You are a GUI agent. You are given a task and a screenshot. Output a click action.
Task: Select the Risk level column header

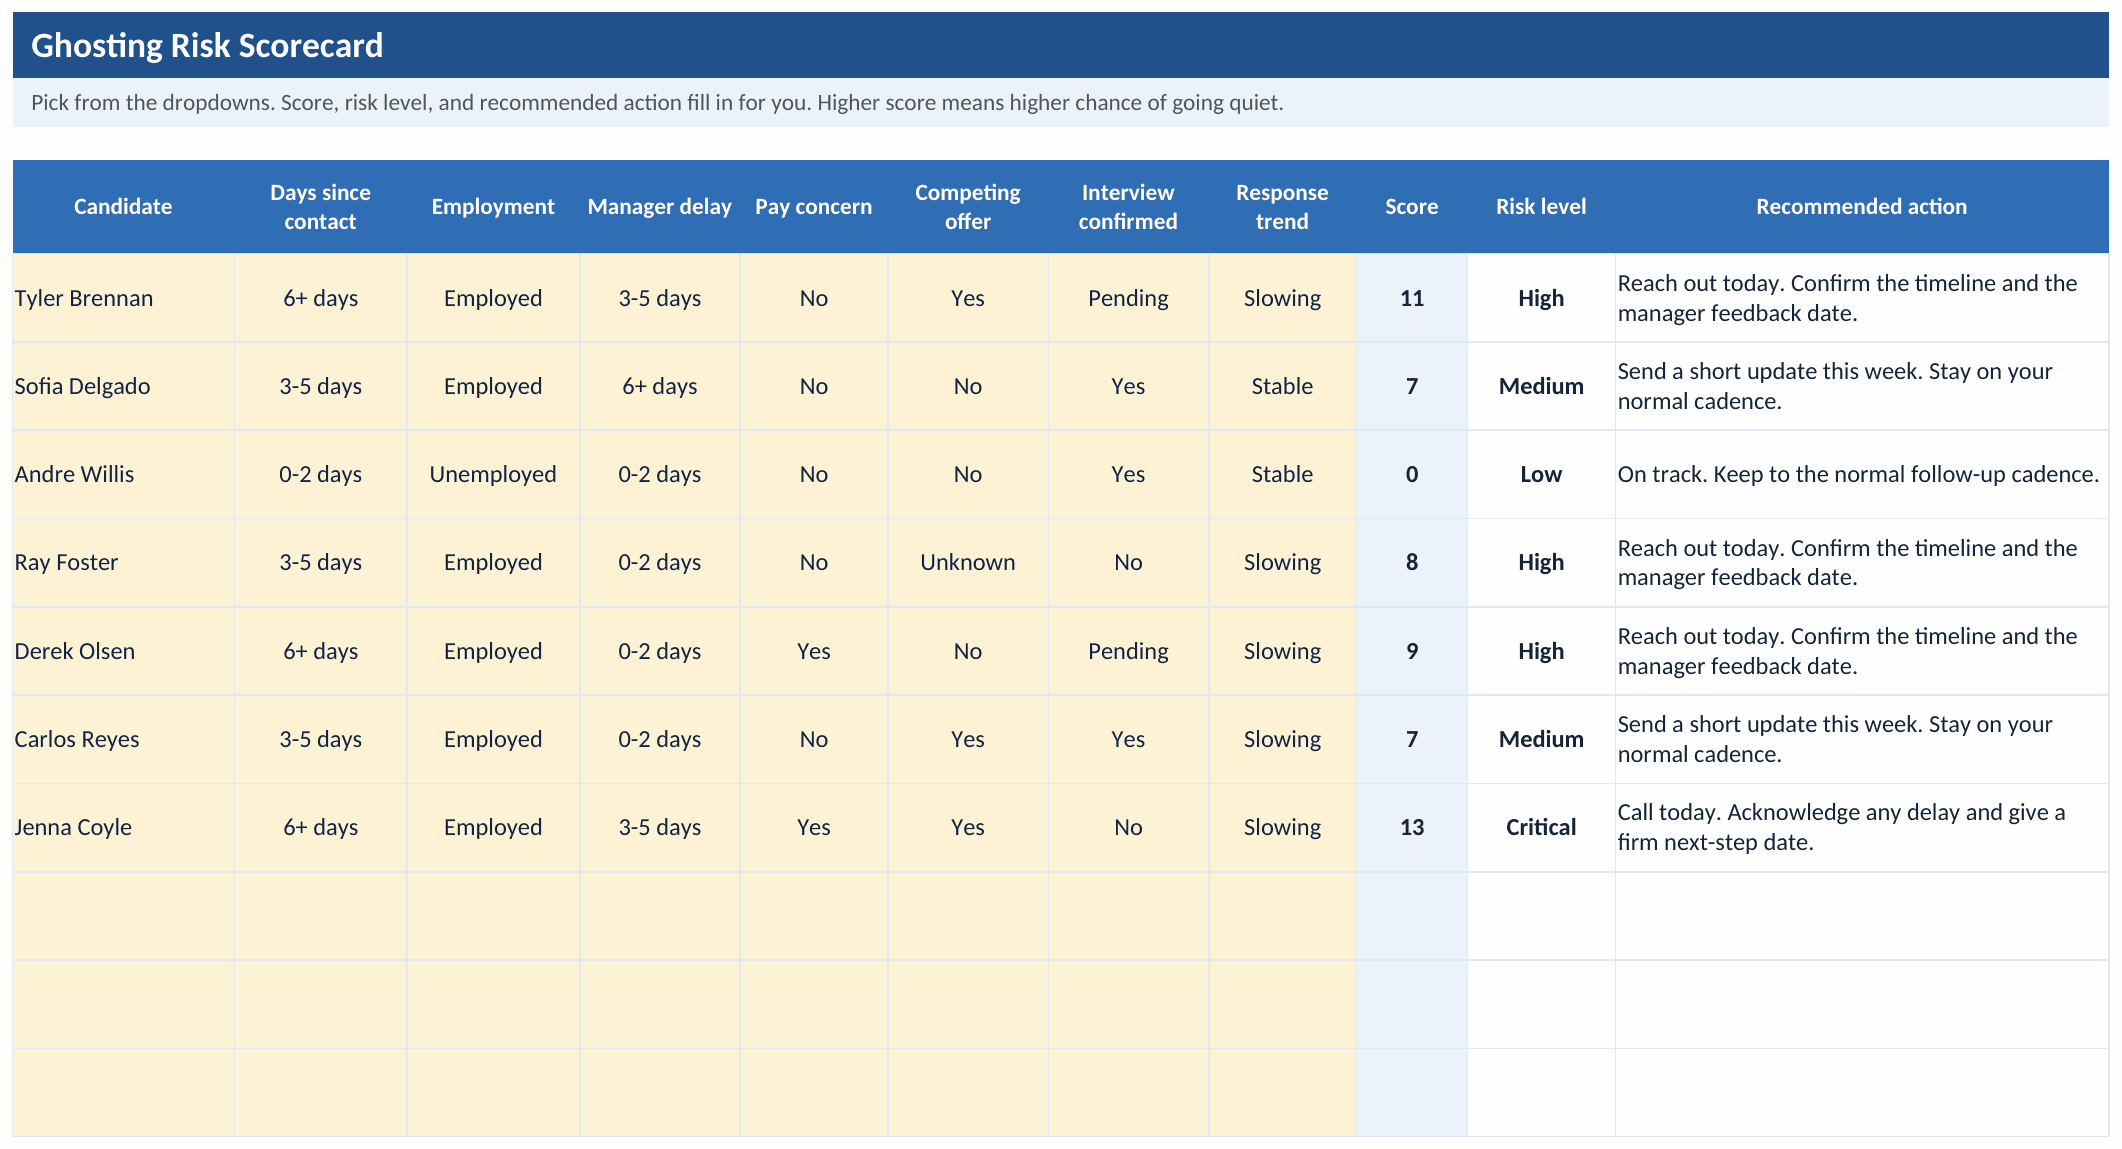pyautogui.click(x=1541, y=206)
